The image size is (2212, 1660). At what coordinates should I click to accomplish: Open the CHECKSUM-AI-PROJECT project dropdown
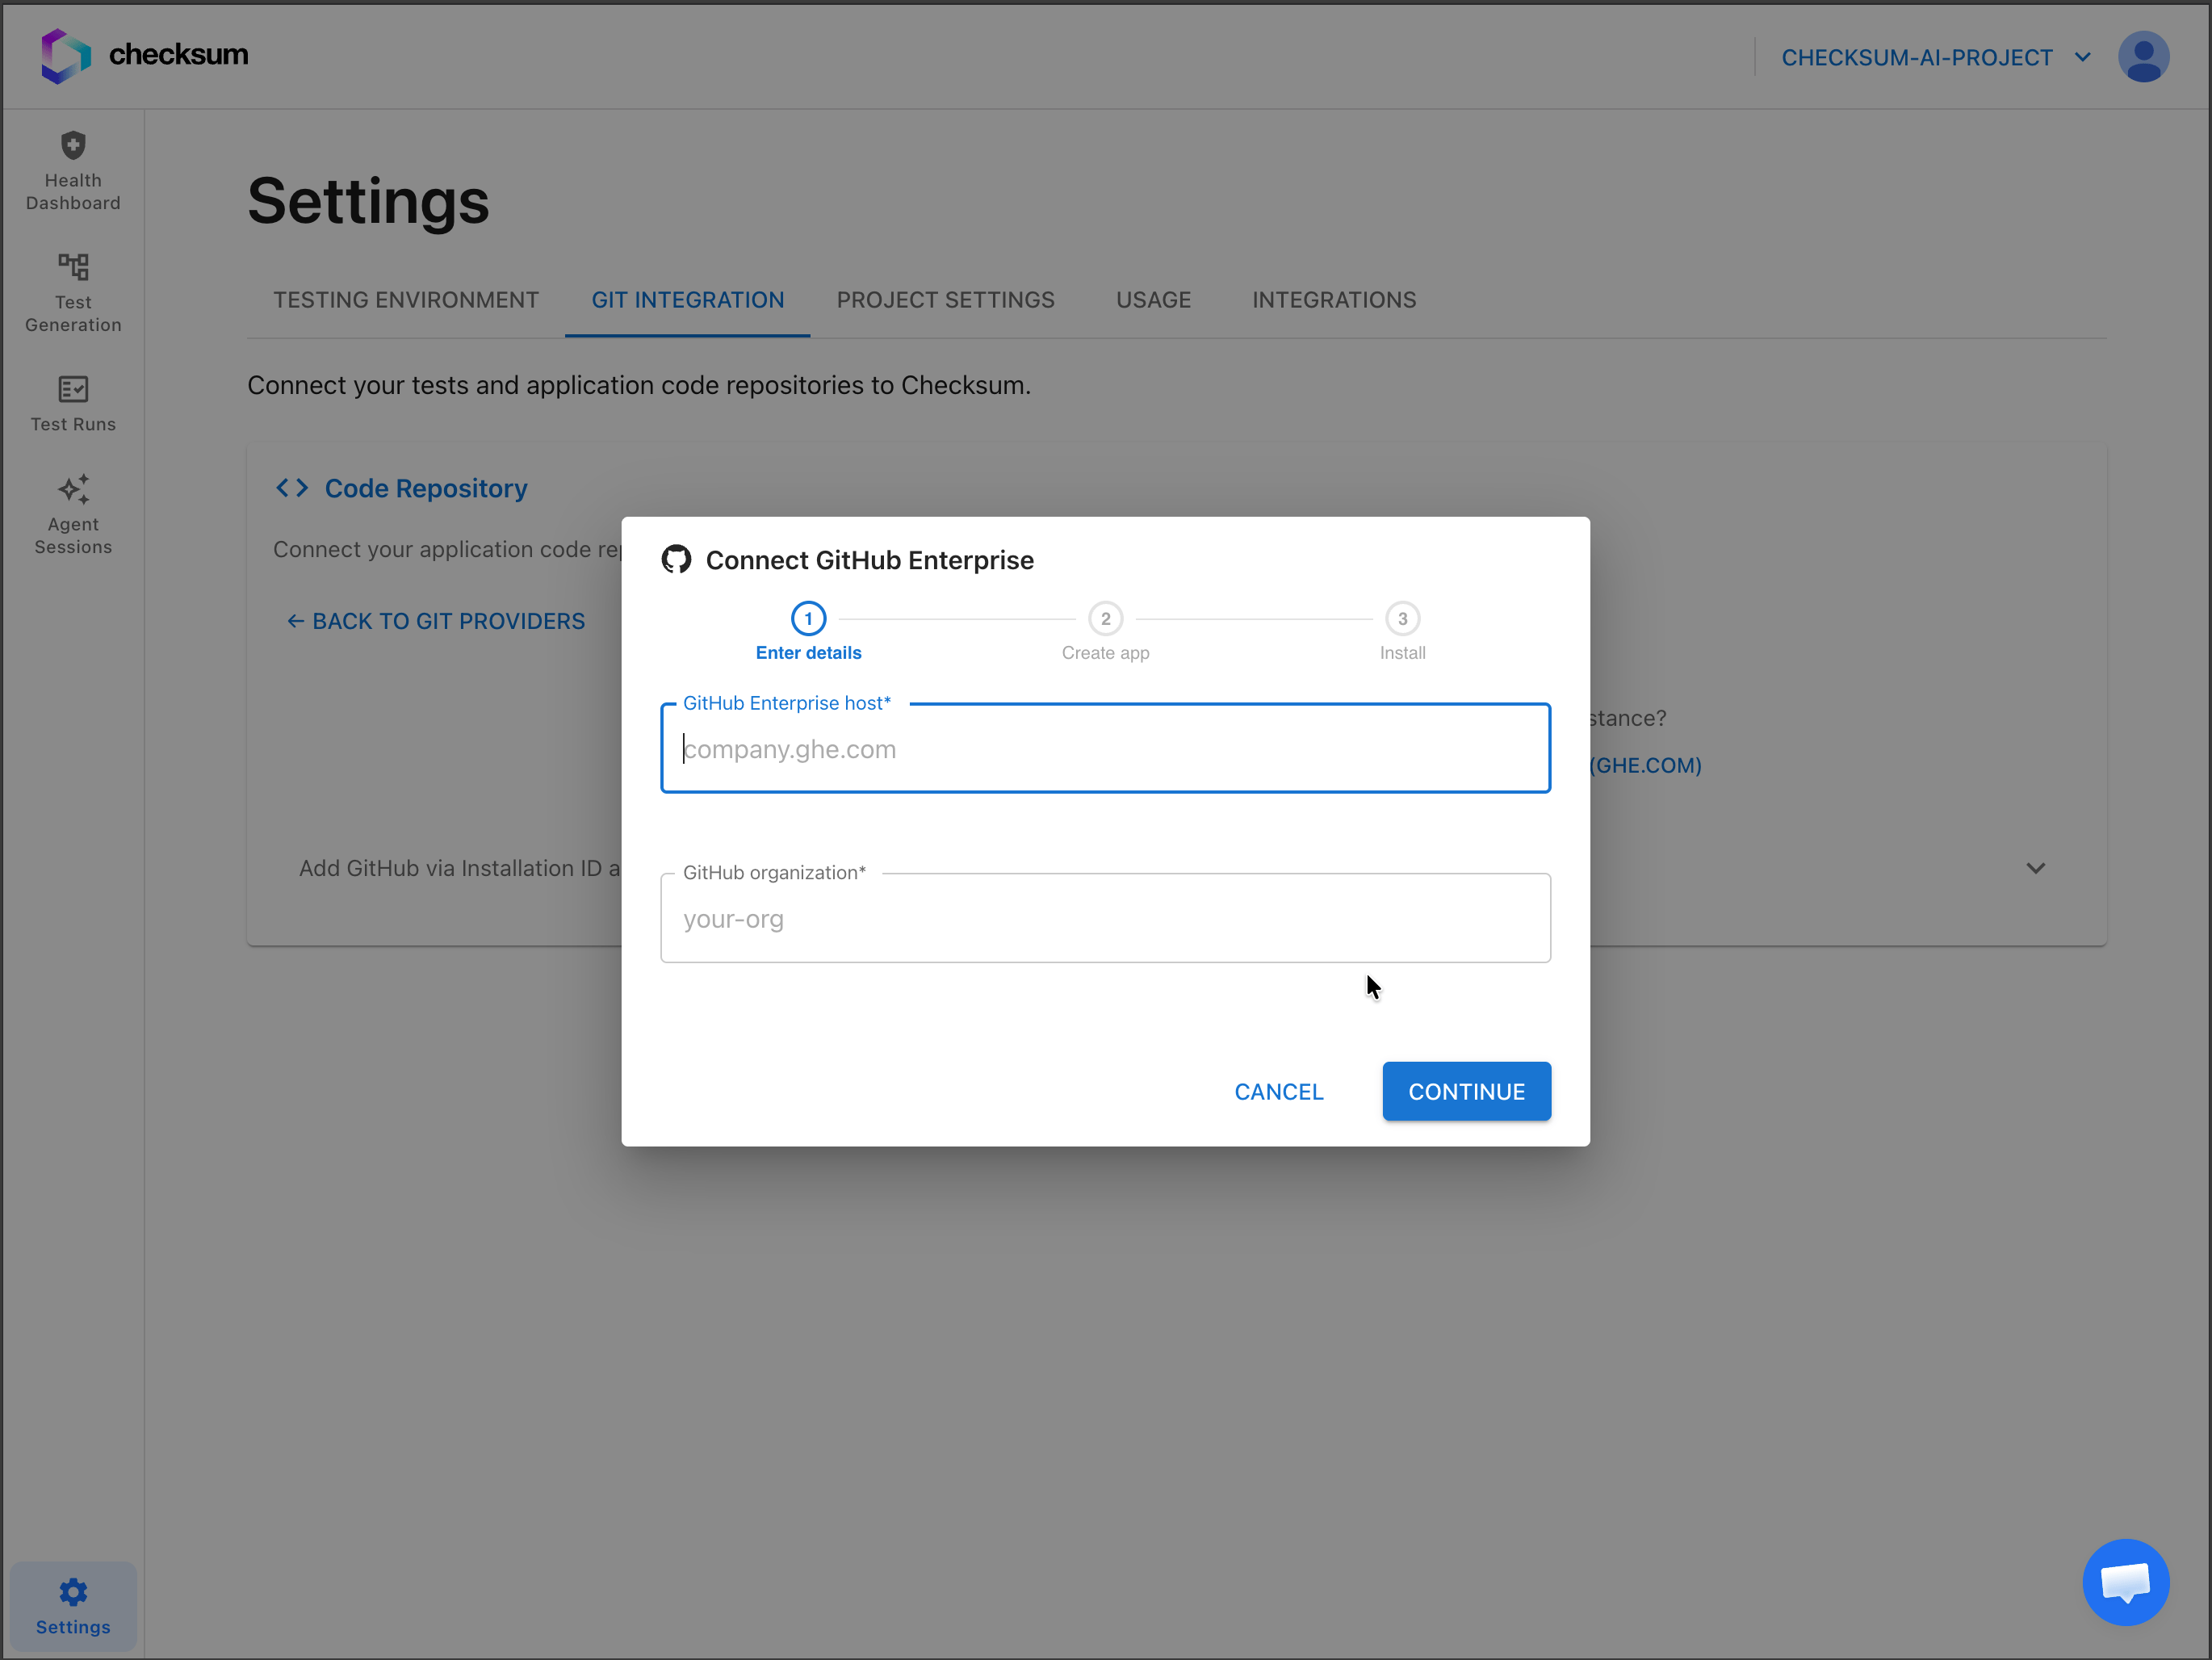pyautogui.click(x=1936, y=58)
